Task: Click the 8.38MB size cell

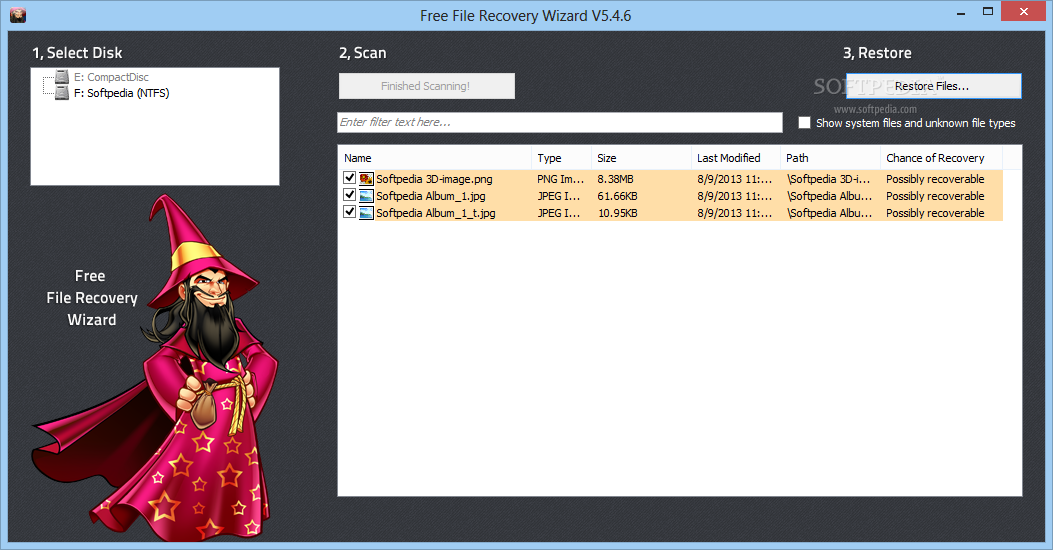Action: coord(615,179)
